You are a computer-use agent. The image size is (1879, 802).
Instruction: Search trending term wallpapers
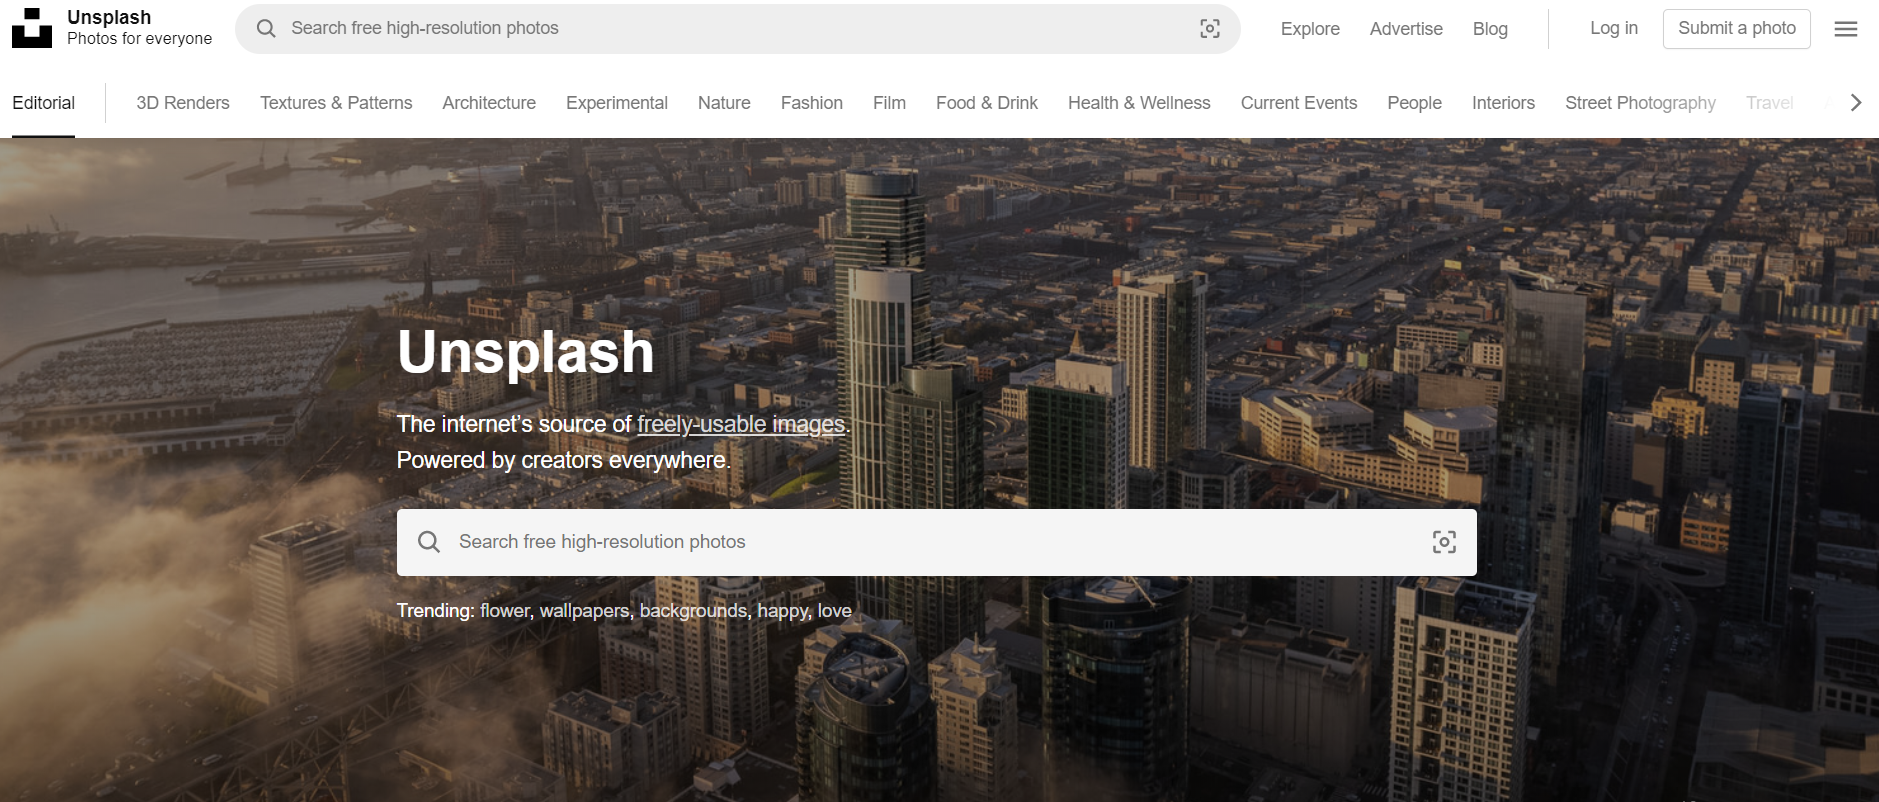point(584,611)
